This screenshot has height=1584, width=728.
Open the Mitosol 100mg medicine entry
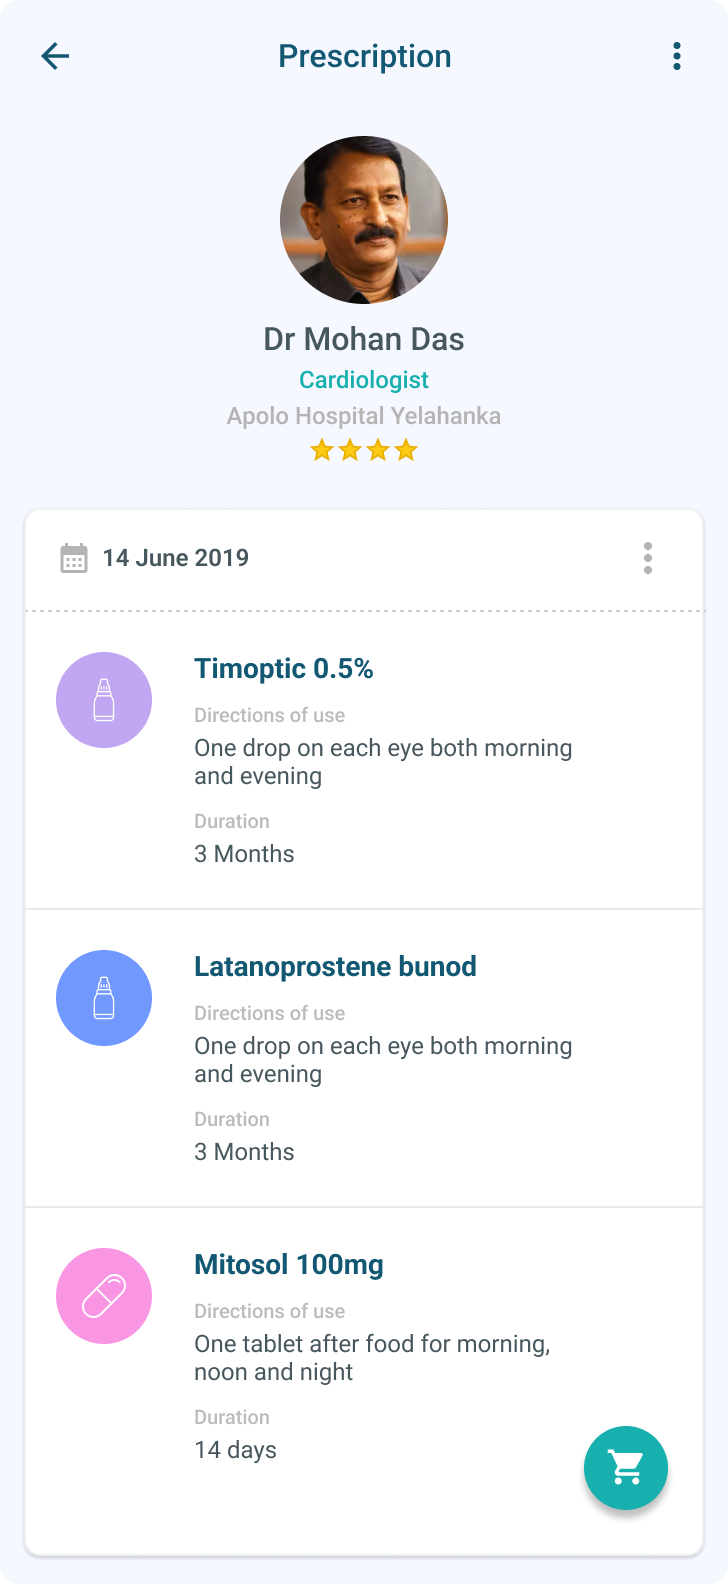(364, 1380)
